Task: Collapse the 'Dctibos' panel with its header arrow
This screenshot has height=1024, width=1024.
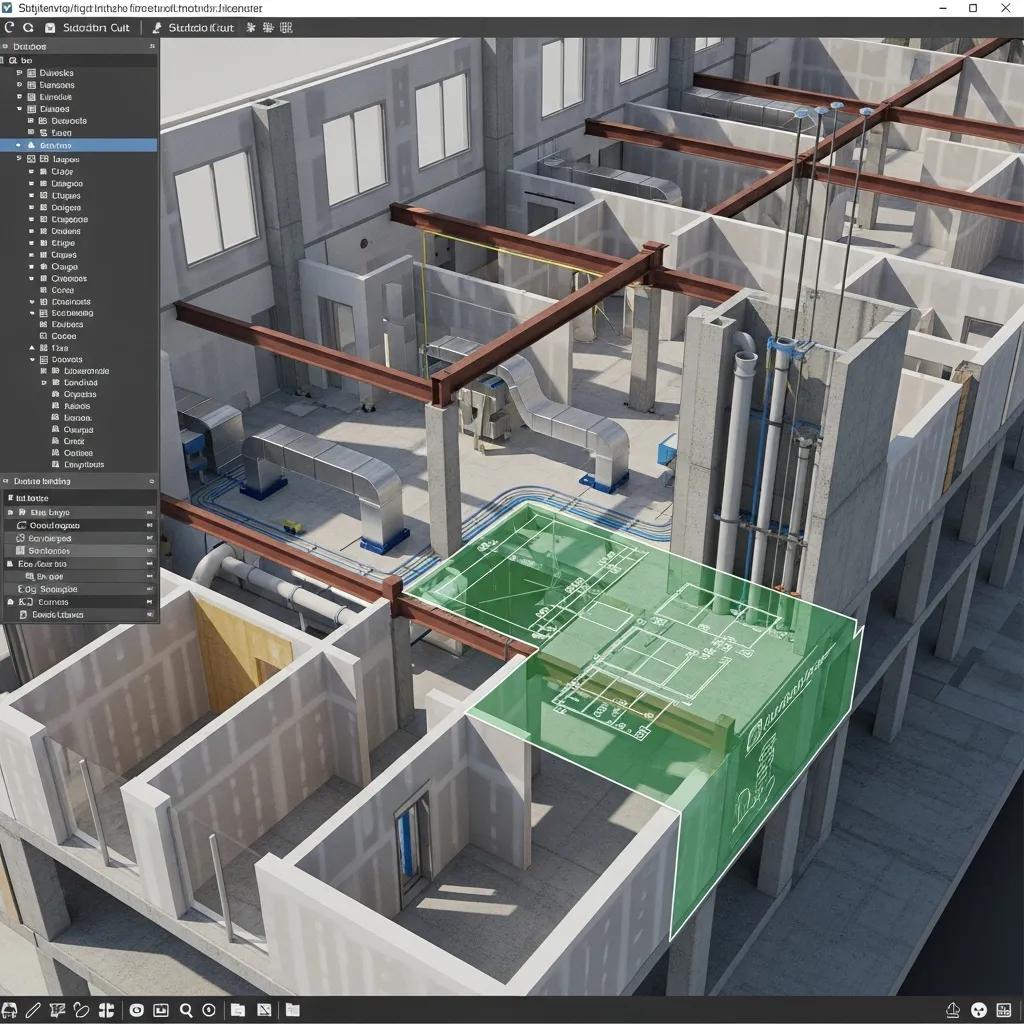Action: 6,46
